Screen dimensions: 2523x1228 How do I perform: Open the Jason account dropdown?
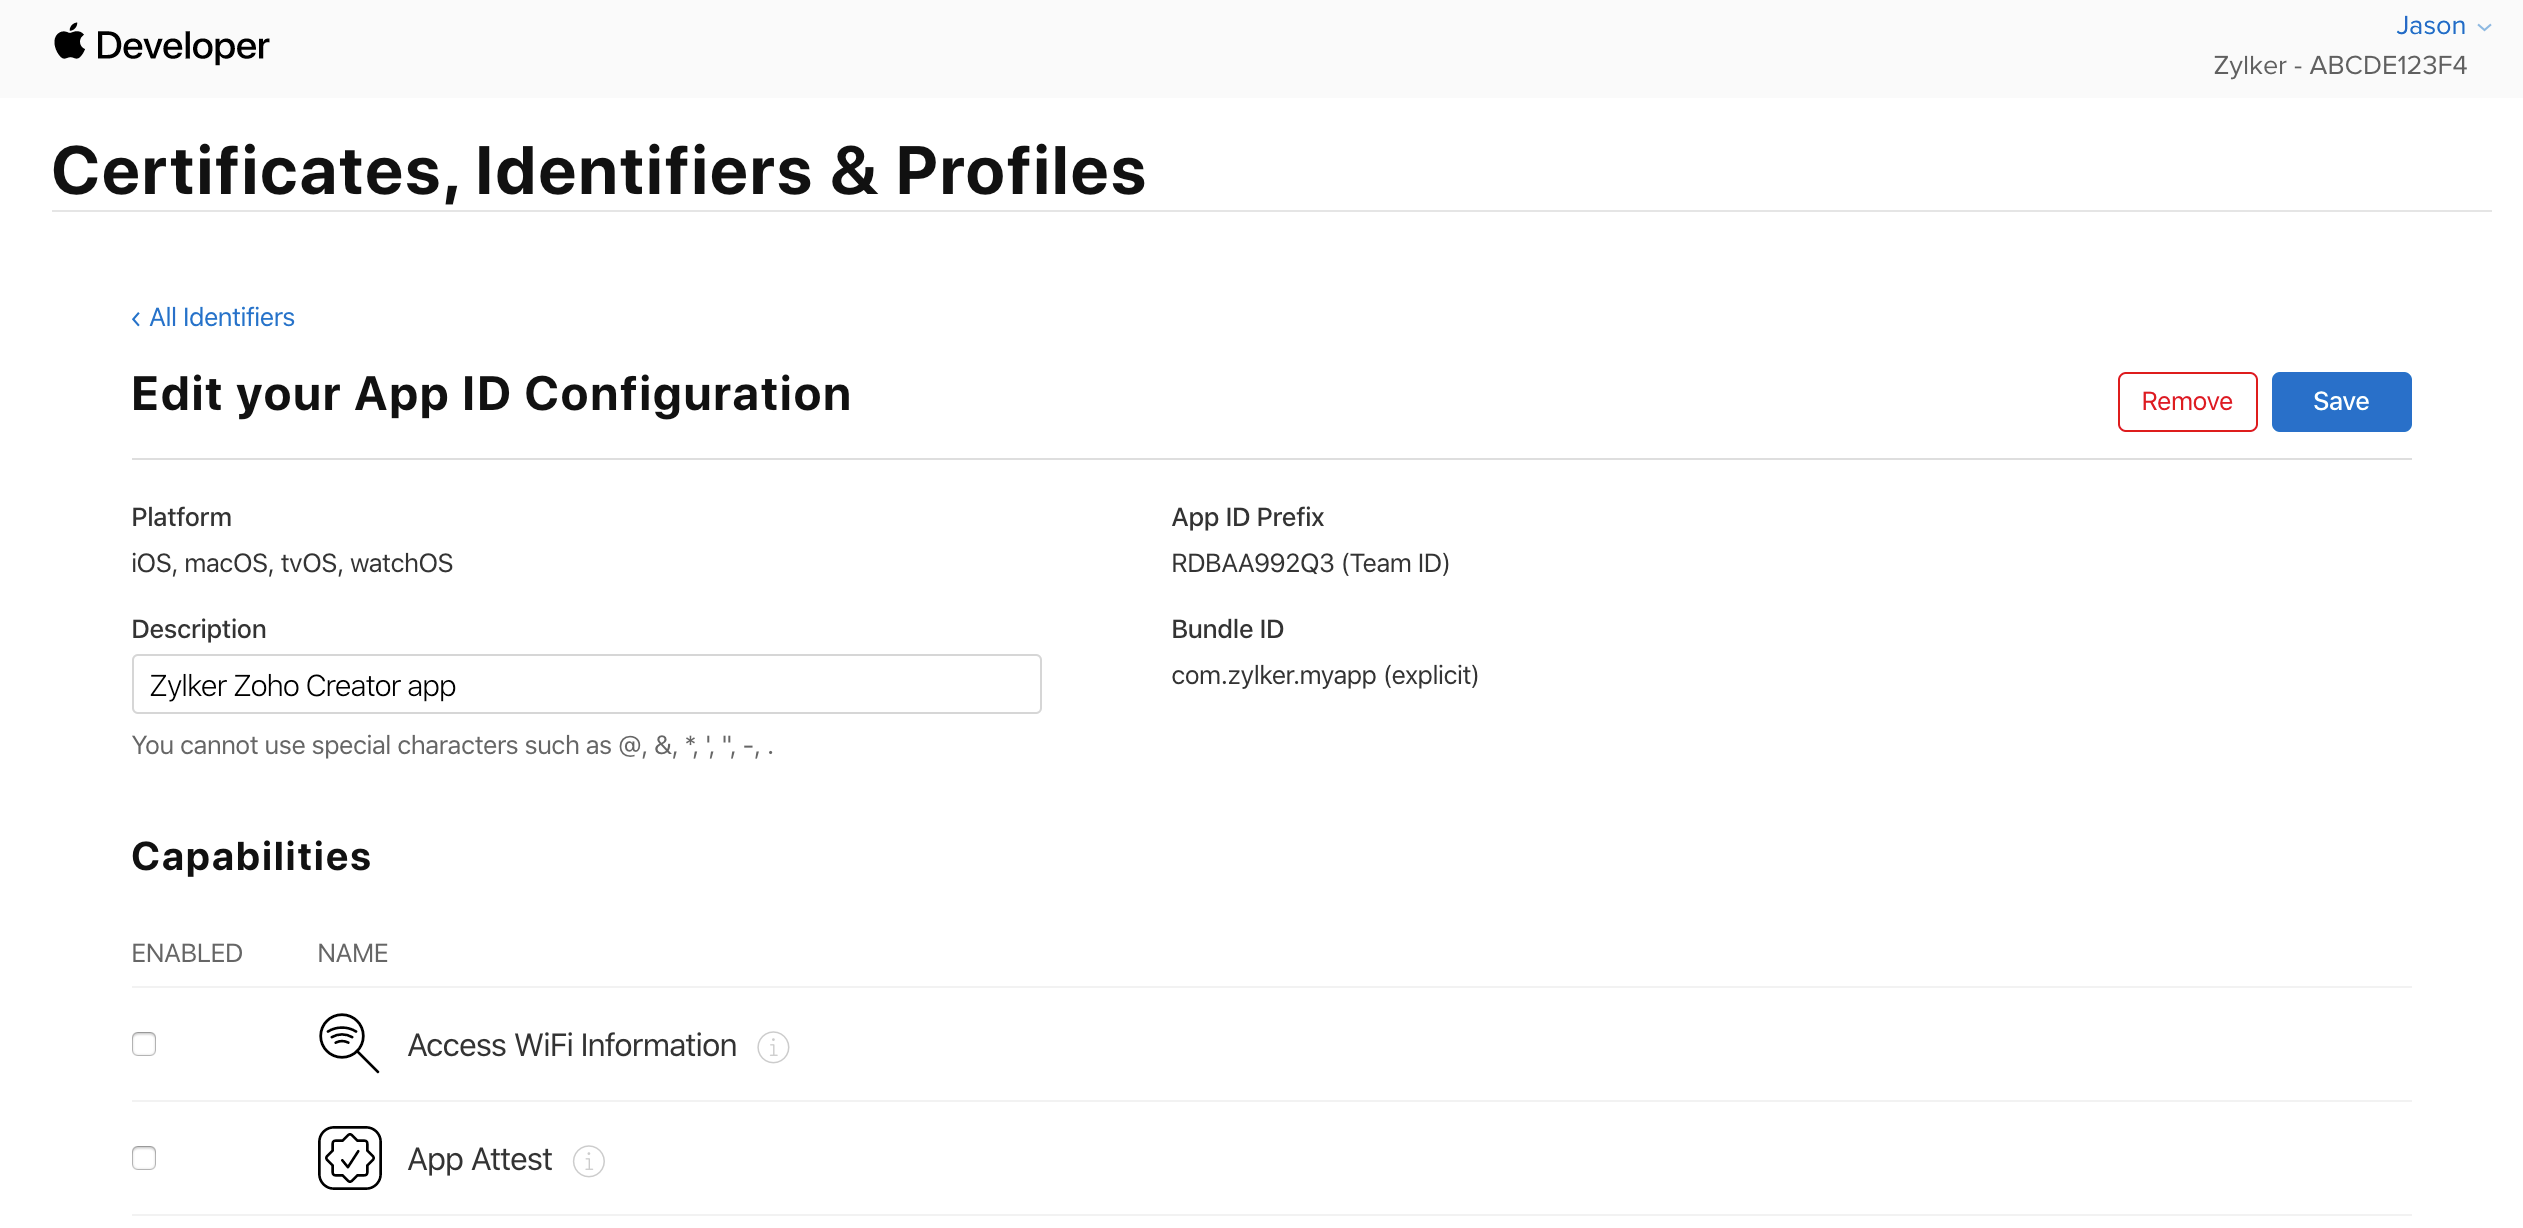pos(2430,25)
